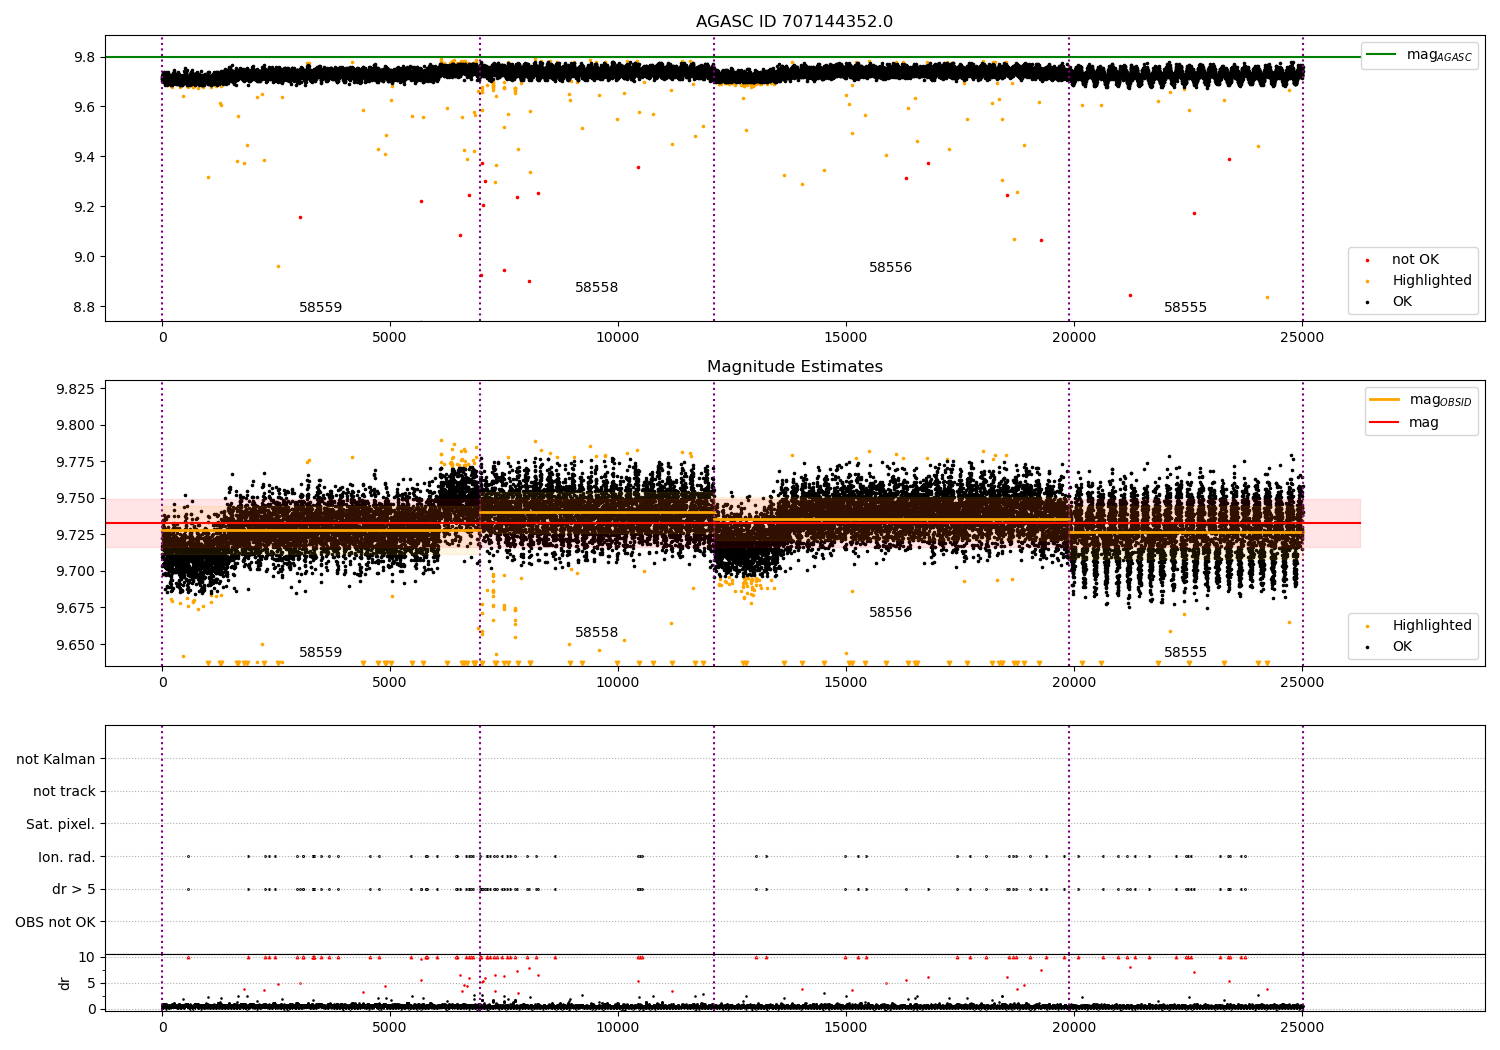The image size is (1500, 1050).
Task: Click the 'not track' axis label
Action: pyautogui.click(x=64, y=792)
